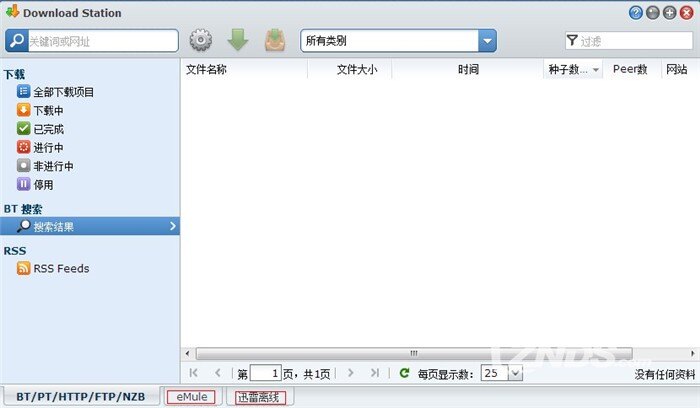Select 已完成 in sidebar
The width and height of the screenshot is (700, 408).
[x=40, y=129]
